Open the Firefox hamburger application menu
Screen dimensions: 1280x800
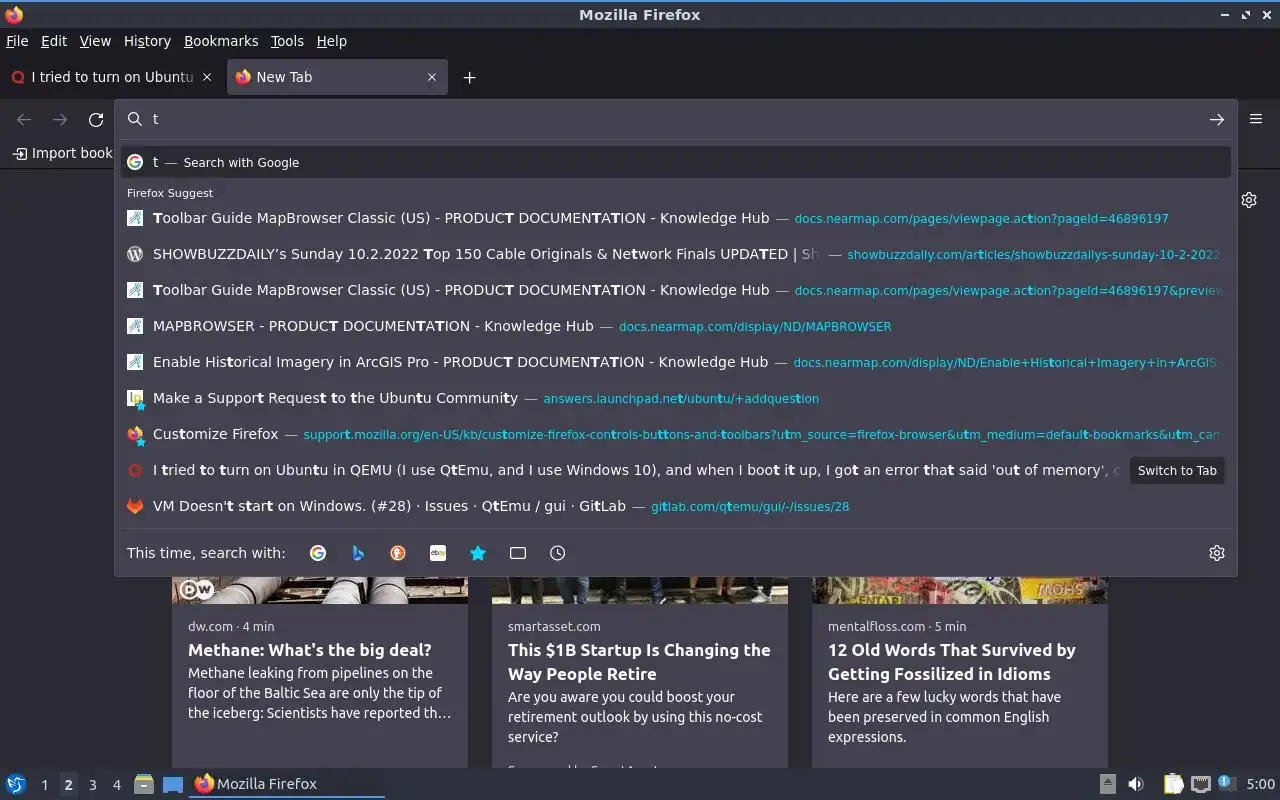tap(1256, 119)
